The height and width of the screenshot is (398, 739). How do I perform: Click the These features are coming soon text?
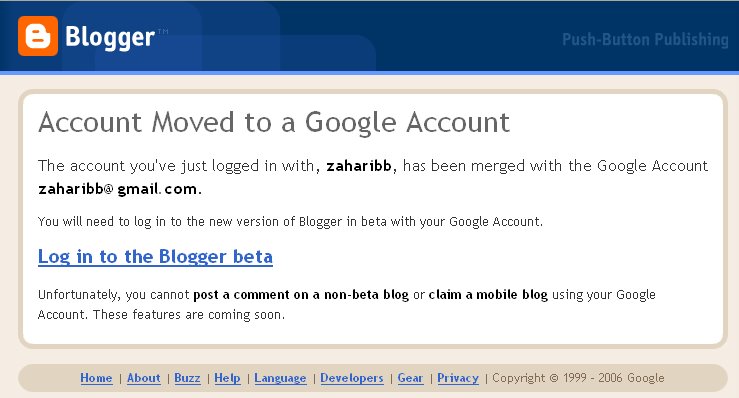tap(189, 315)
